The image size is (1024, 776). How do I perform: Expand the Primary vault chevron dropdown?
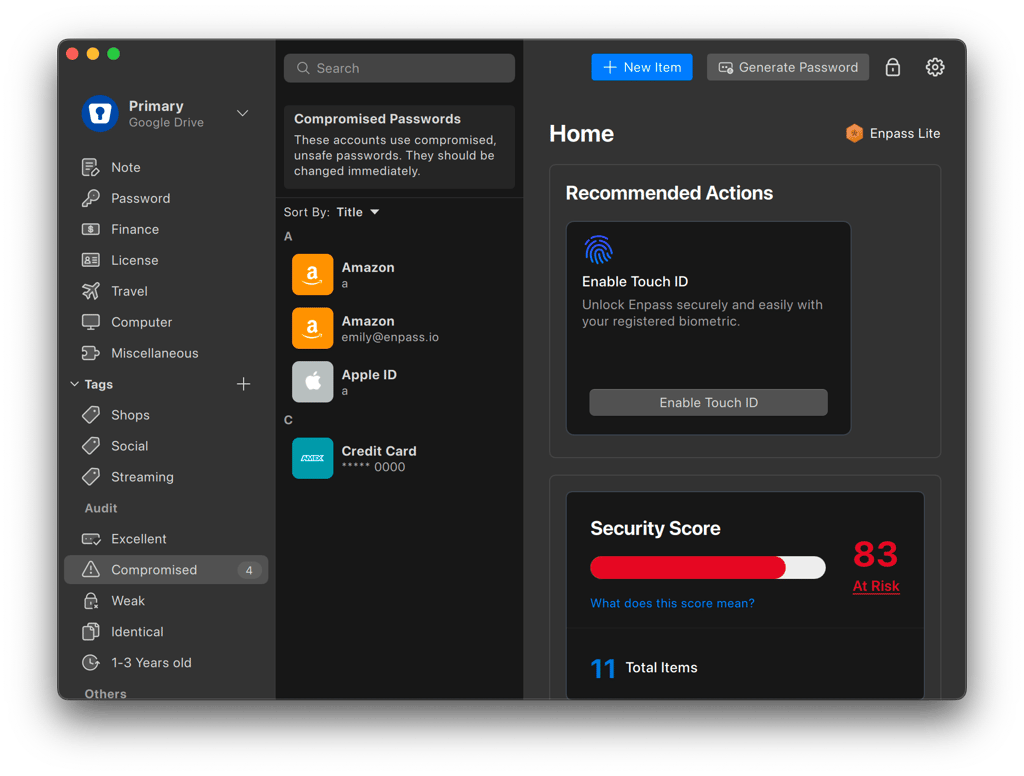click(242, 114)
